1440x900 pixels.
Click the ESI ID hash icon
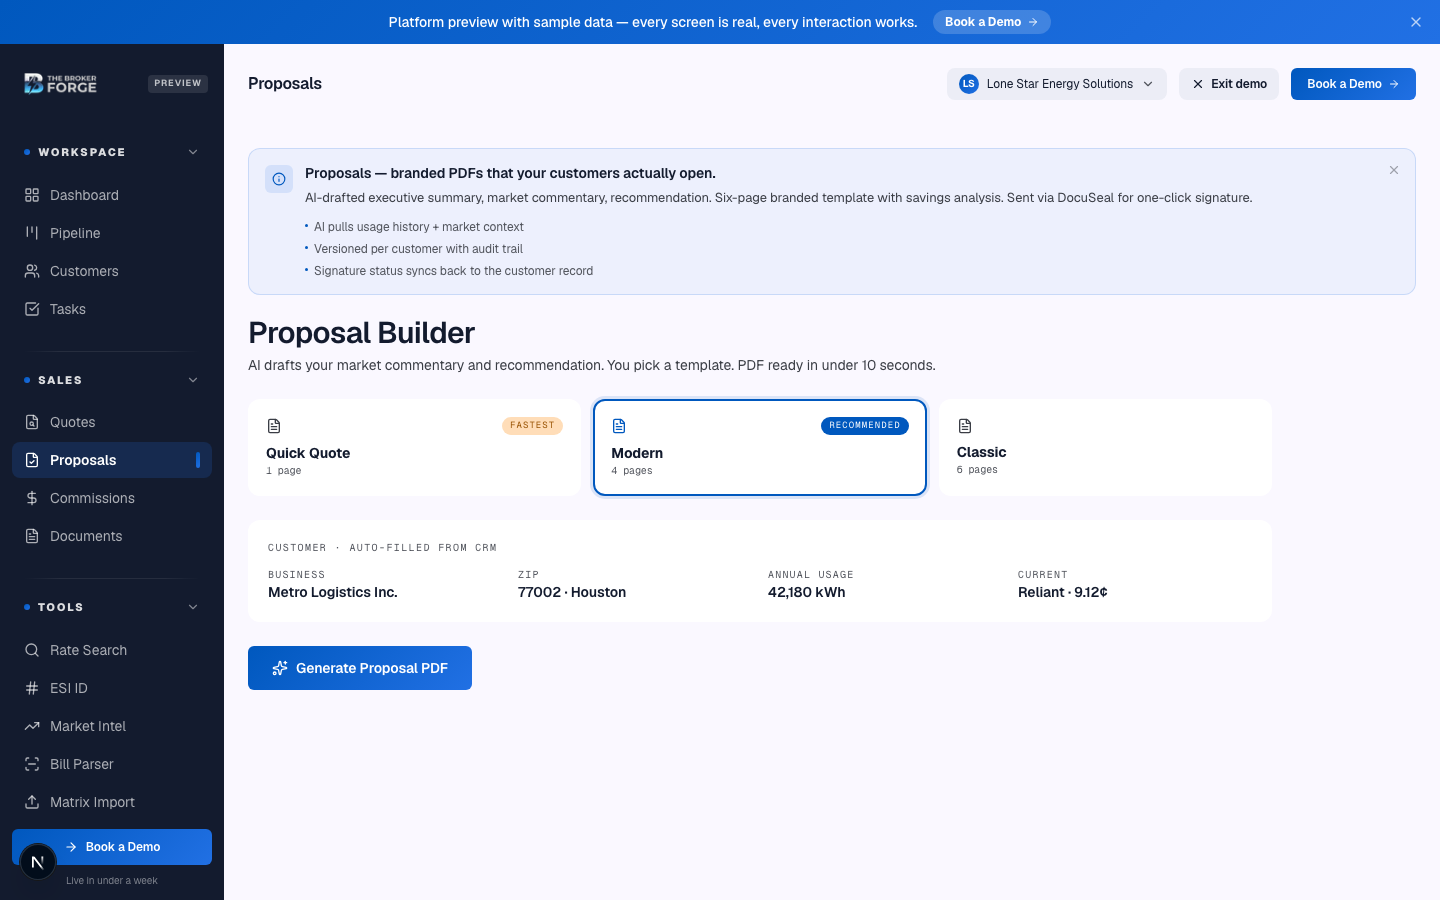pos(32,688)
